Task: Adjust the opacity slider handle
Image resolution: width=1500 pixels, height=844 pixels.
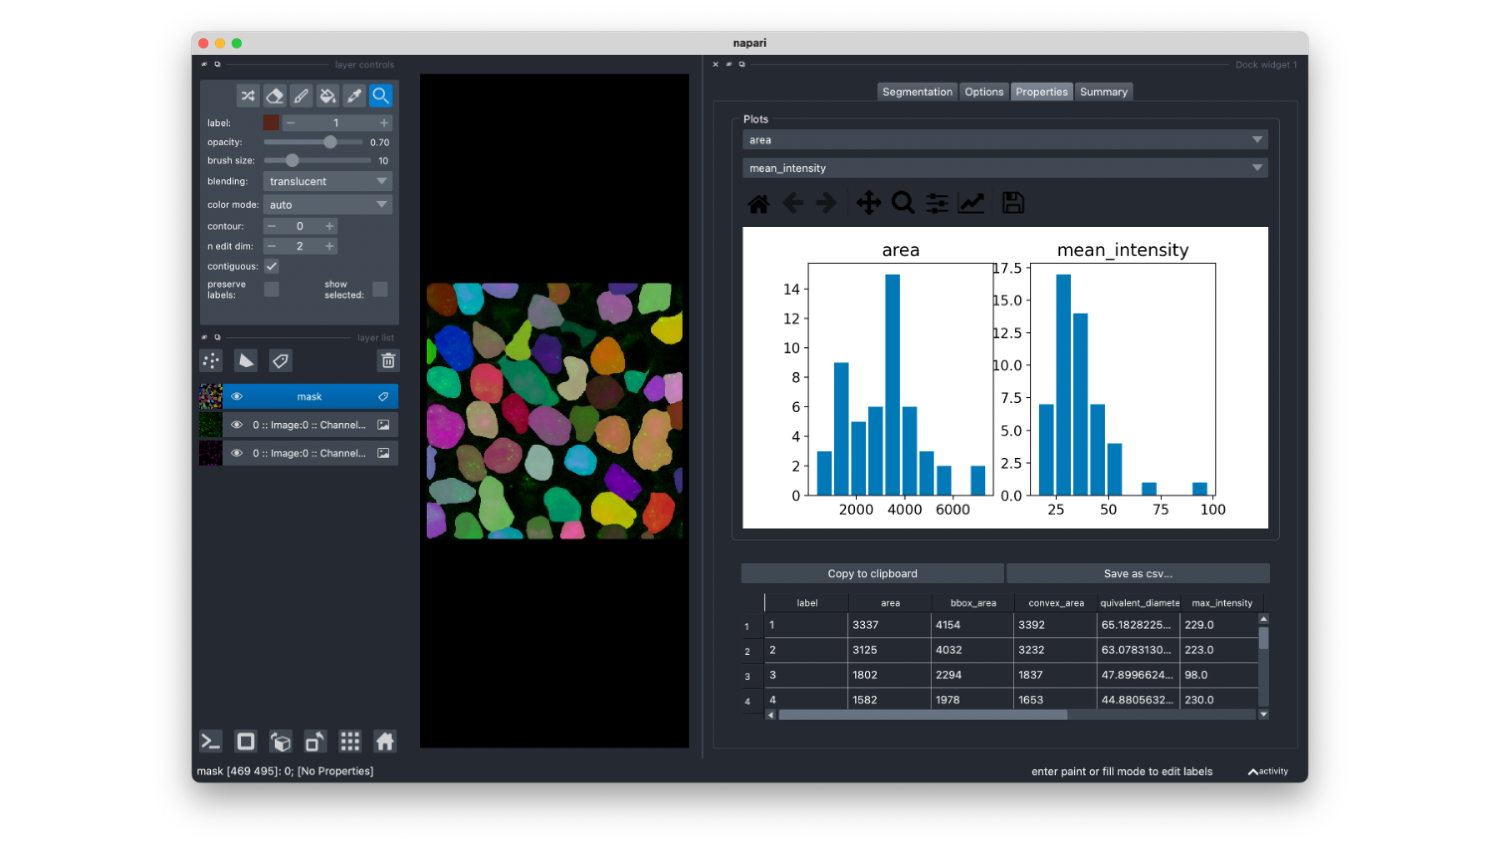Action: (330, 142)
